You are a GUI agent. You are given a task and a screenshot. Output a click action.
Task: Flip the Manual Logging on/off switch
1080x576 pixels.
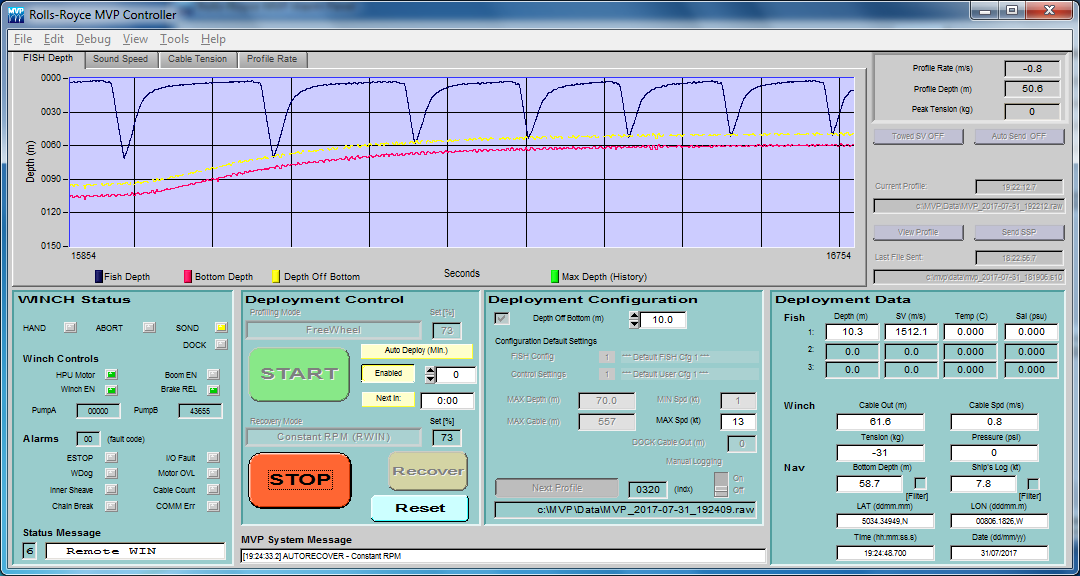click(720, 484)
